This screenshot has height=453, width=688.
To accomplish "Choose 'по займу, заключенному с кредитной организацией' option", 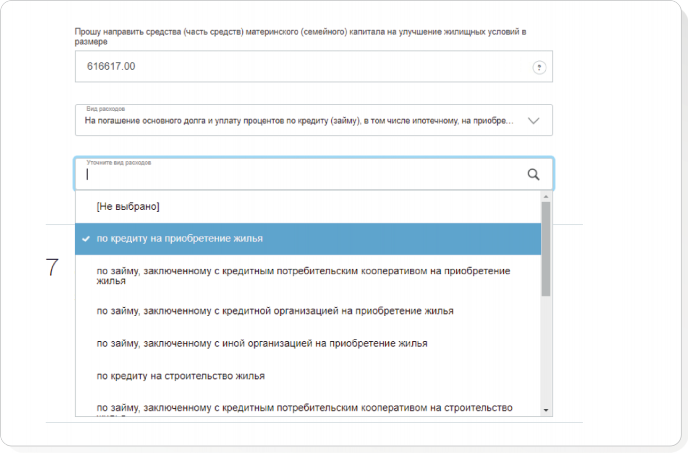I will coord(308,311).
